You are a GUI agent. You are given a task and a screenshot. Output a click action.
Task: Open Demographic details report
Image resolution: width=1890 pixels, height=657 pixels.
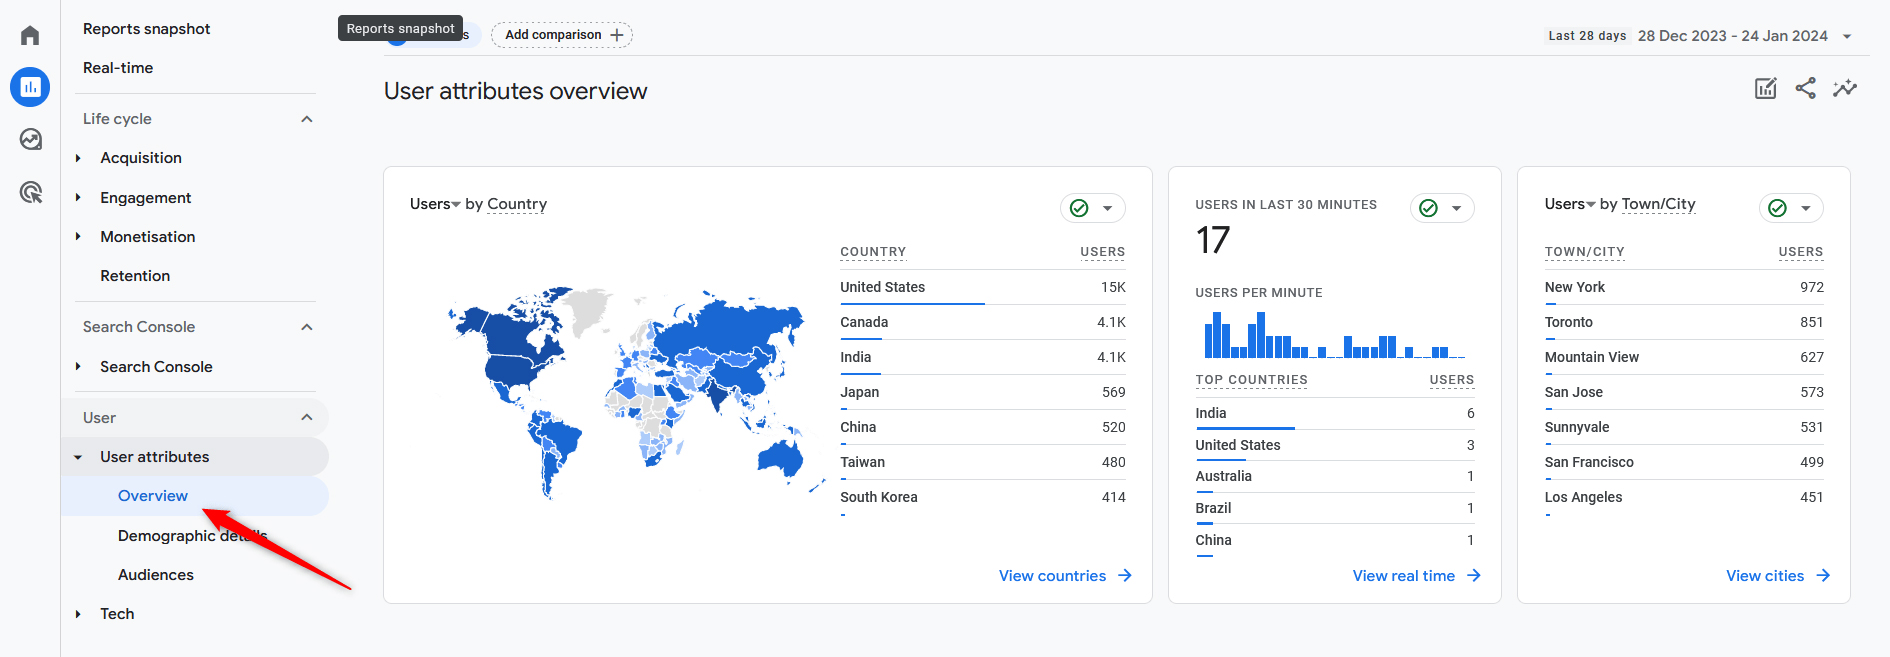[192, 536]
